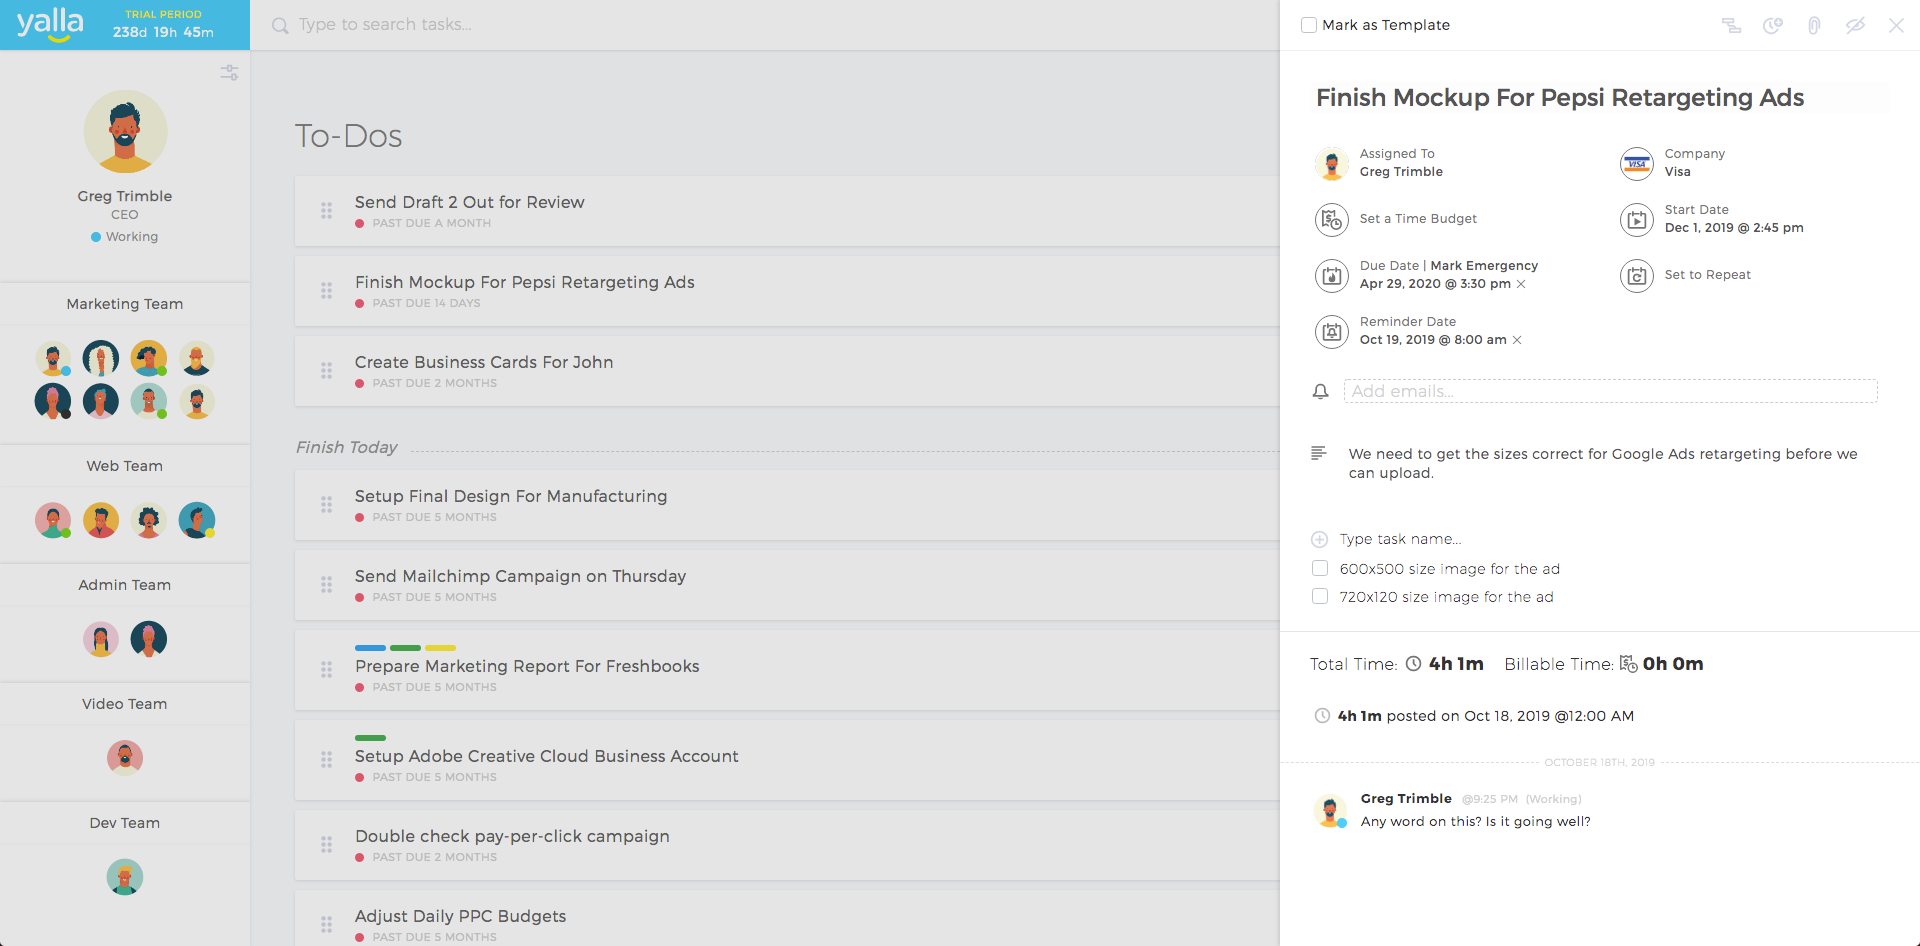
Task: Open the Marketing Team section
Action: (x=125, y=304)
